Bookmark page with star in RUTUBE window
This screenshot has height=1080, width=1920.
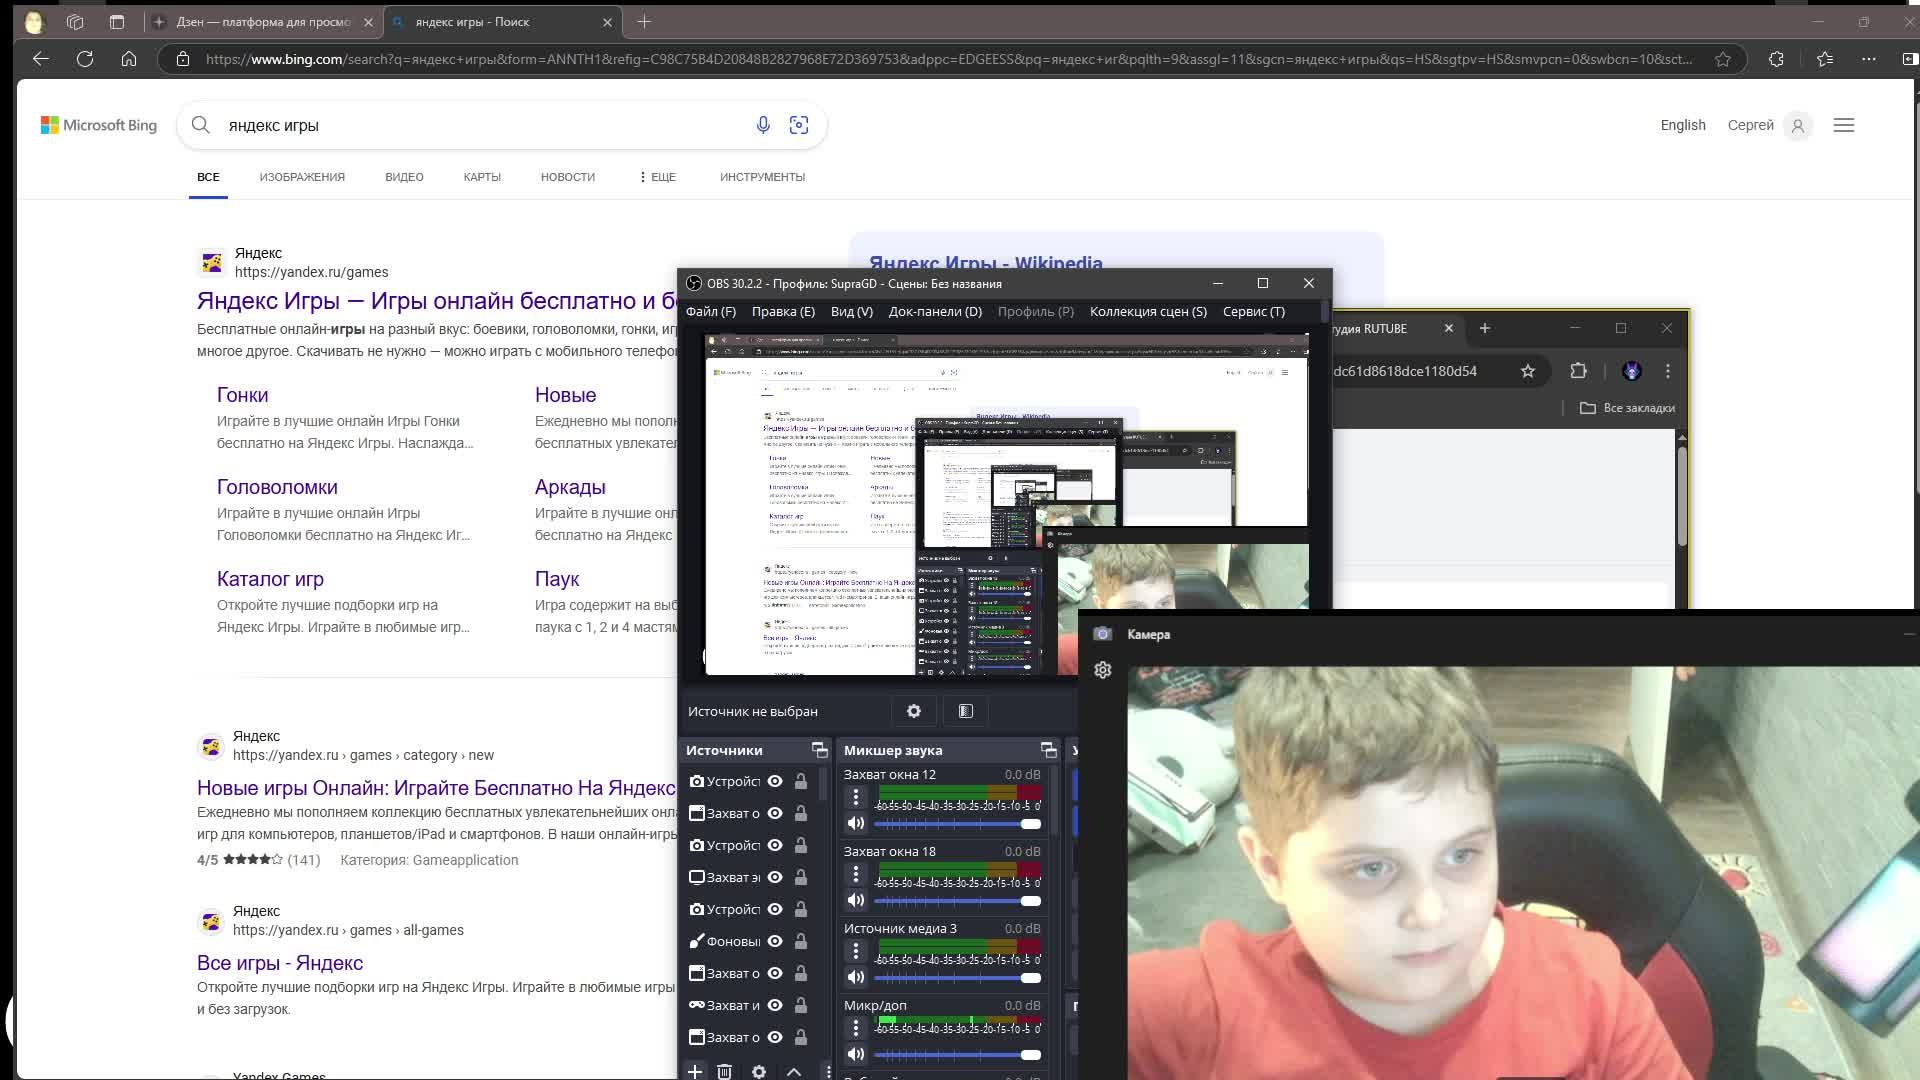click(x=1528, y=371)
